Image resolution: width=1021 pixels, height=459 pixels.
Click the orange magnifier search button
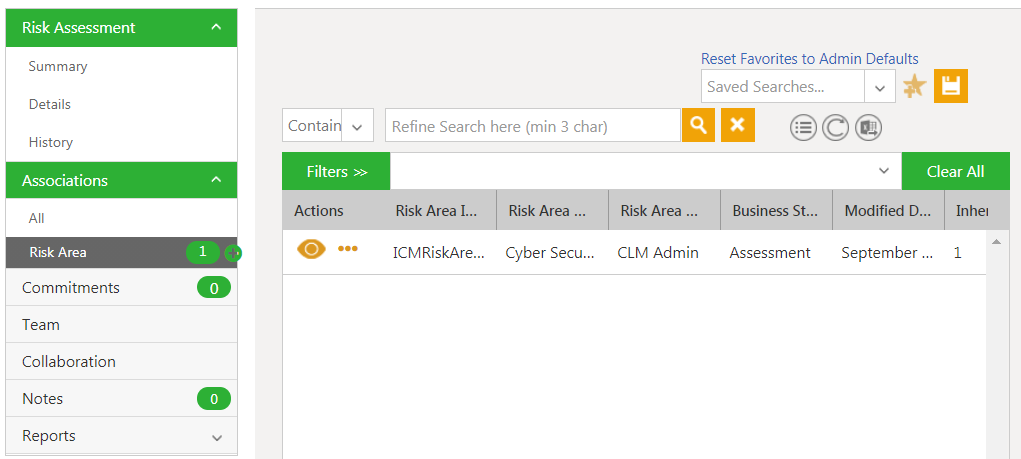pos(698,125)
